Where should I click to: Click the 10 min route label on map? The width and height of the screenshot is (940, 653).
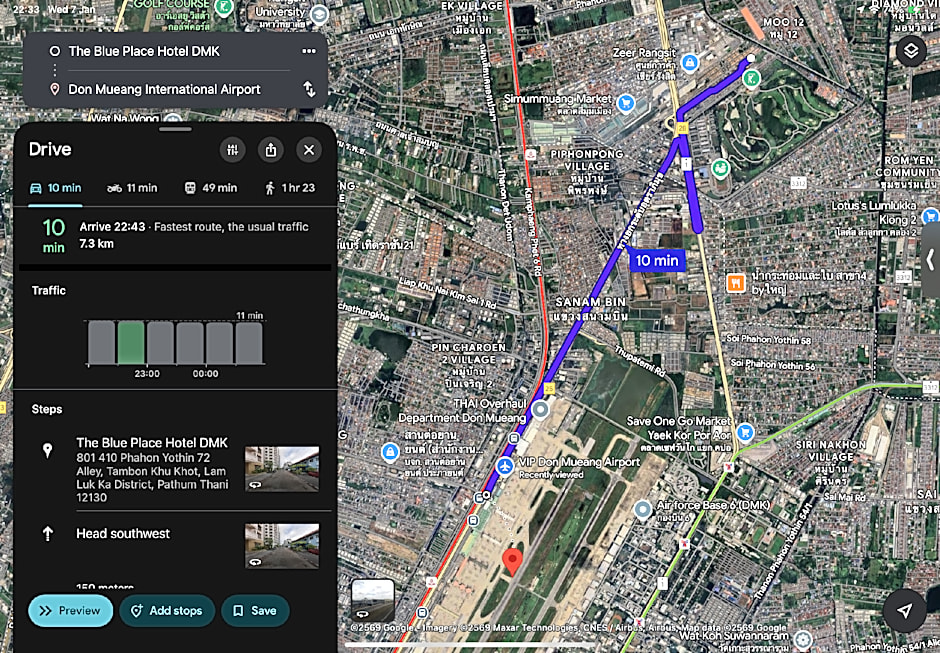(x=656, y=260)
